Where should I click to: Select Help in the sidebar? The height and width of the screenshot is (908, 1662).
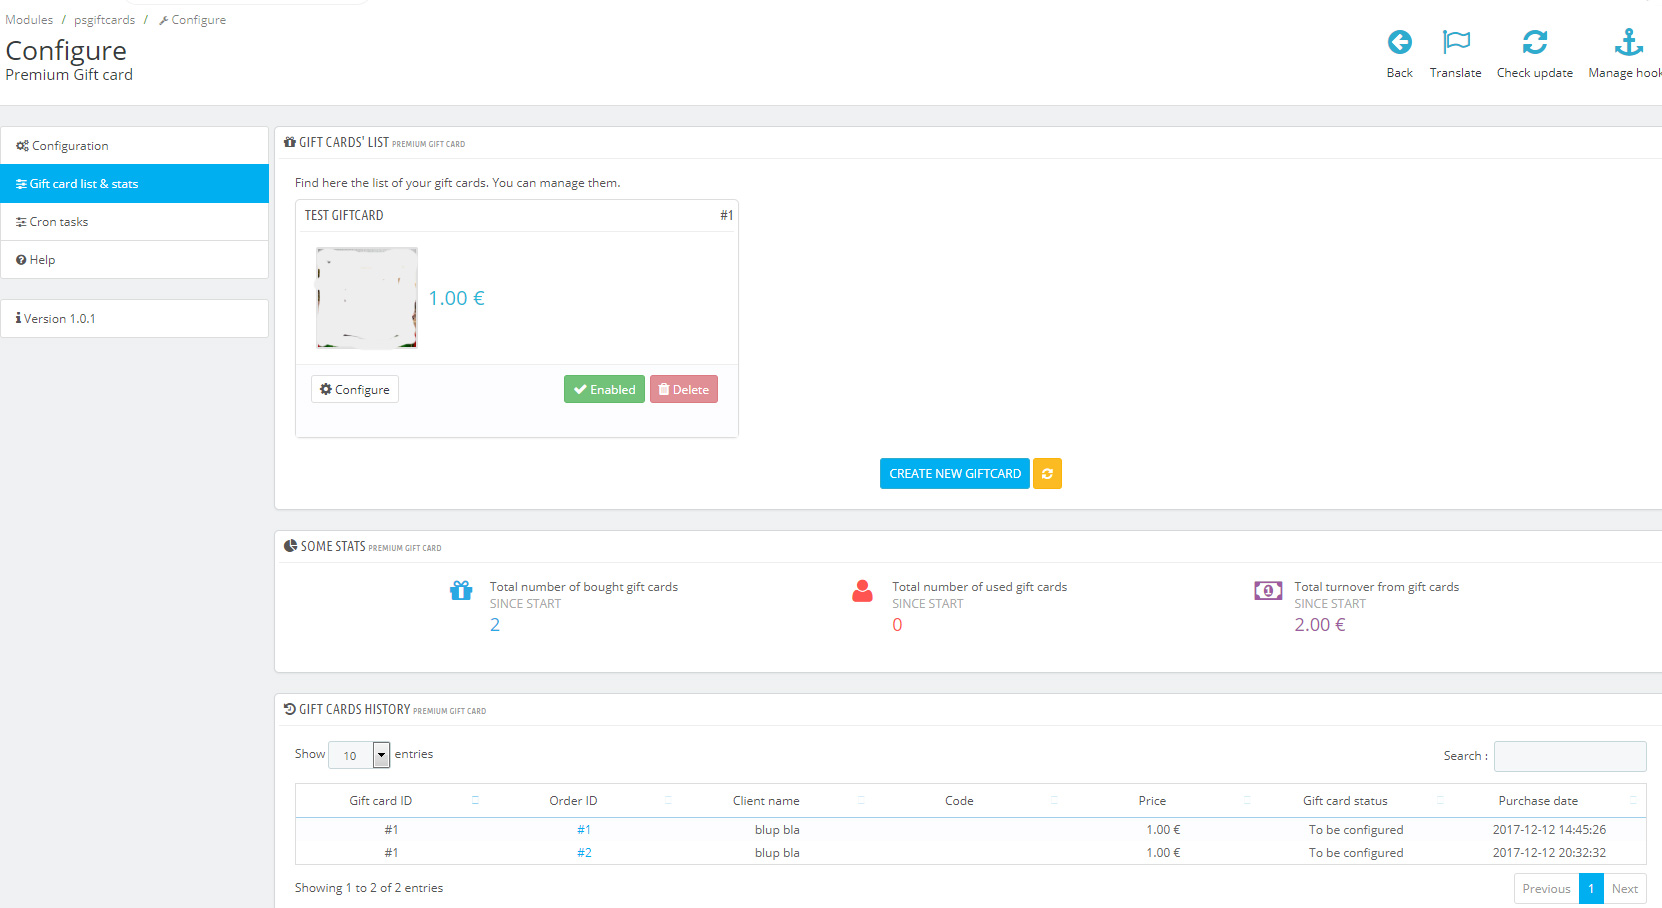[x=135, y=260]
